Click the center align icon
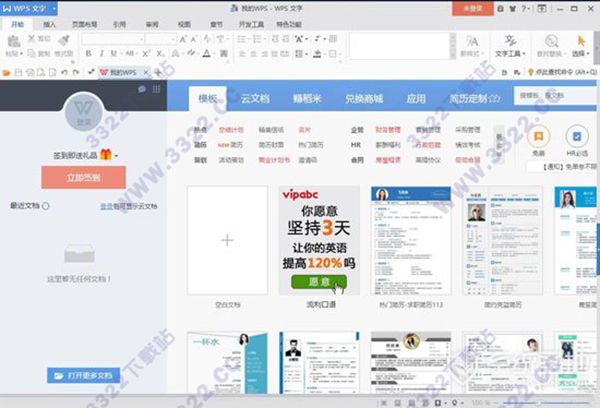This screenshot has height=408, width=600. point(253,54)
